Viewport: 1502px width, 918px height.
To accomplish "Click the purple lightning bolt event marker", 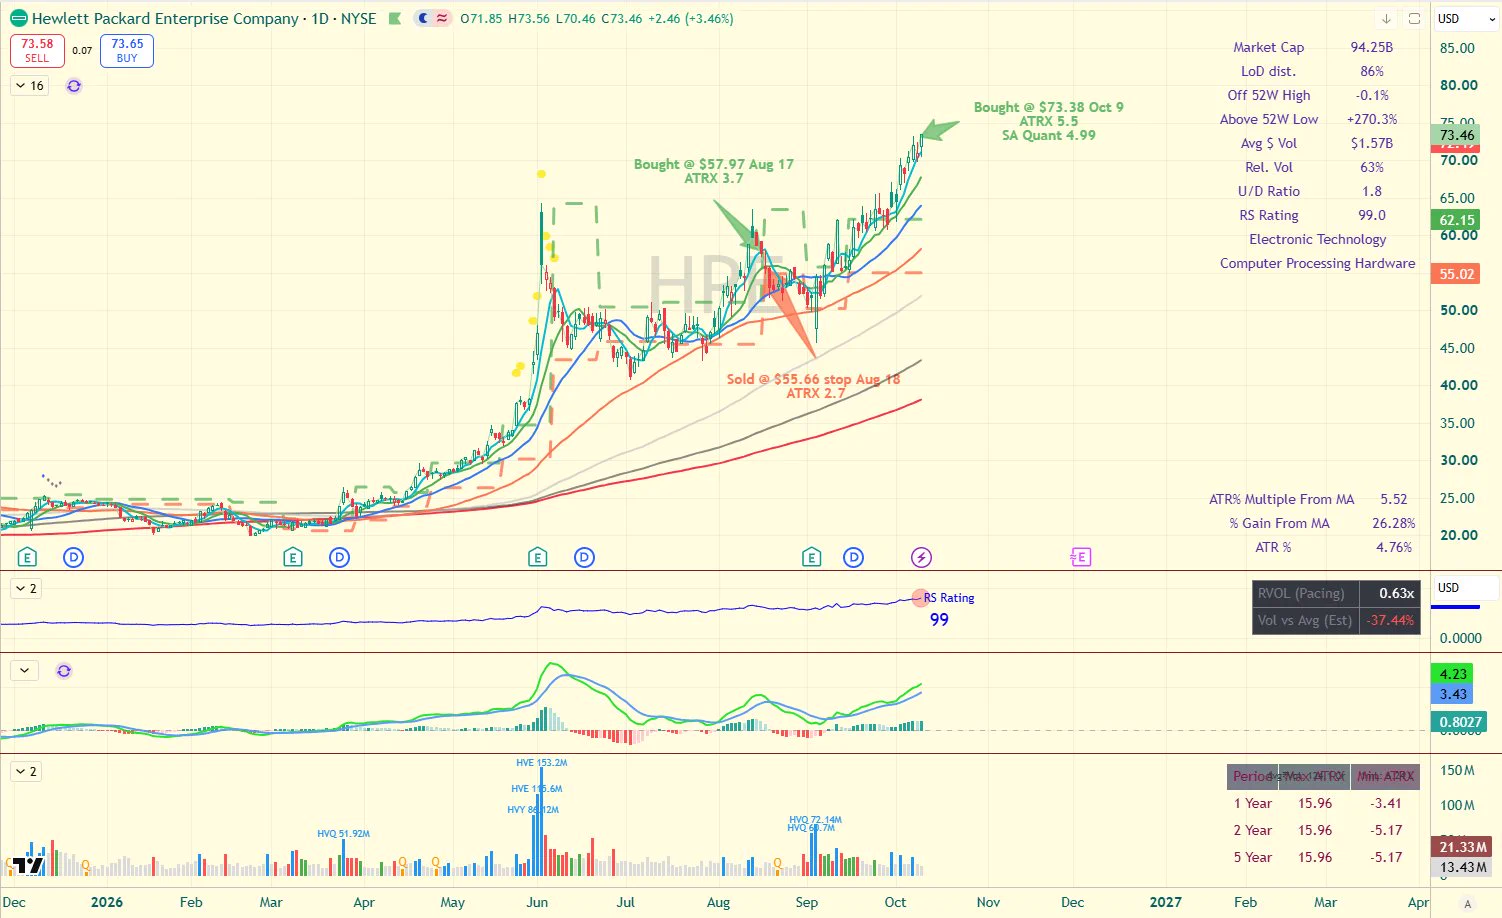I will [921, 557].
